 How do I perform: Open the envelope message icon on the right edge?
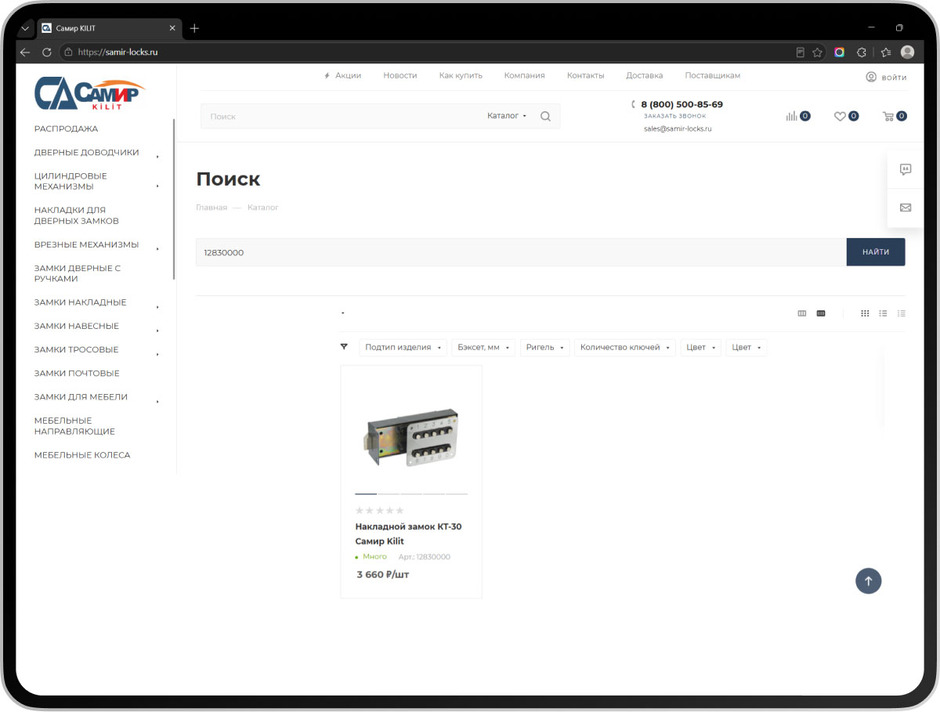905,207
